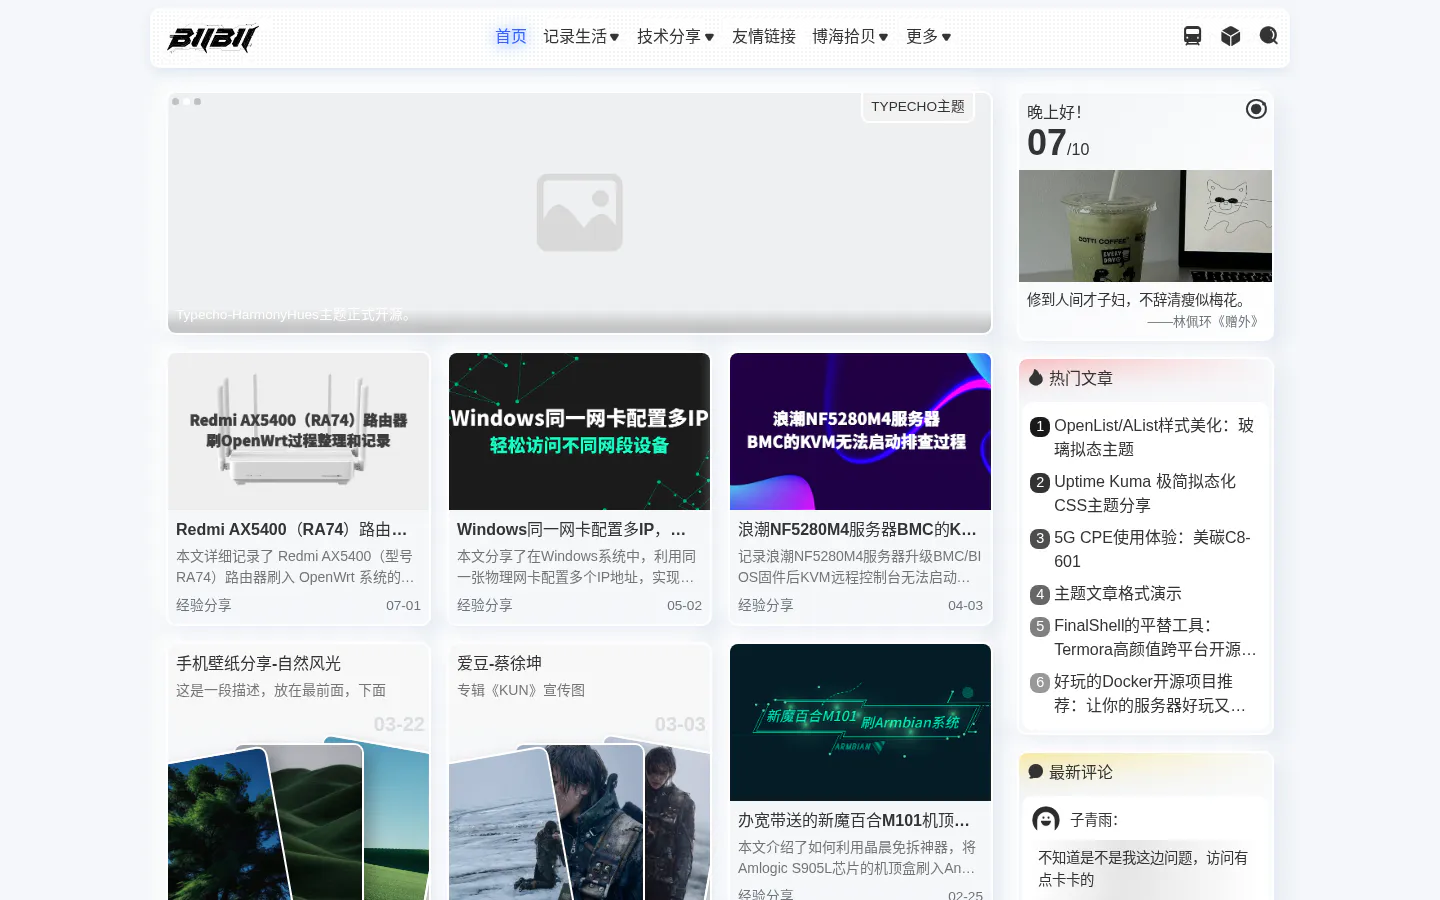This screenshot has width=1440, height=900.
Task: Click 经验分享 category on the Redmi post
Action: tap(204, 605)
